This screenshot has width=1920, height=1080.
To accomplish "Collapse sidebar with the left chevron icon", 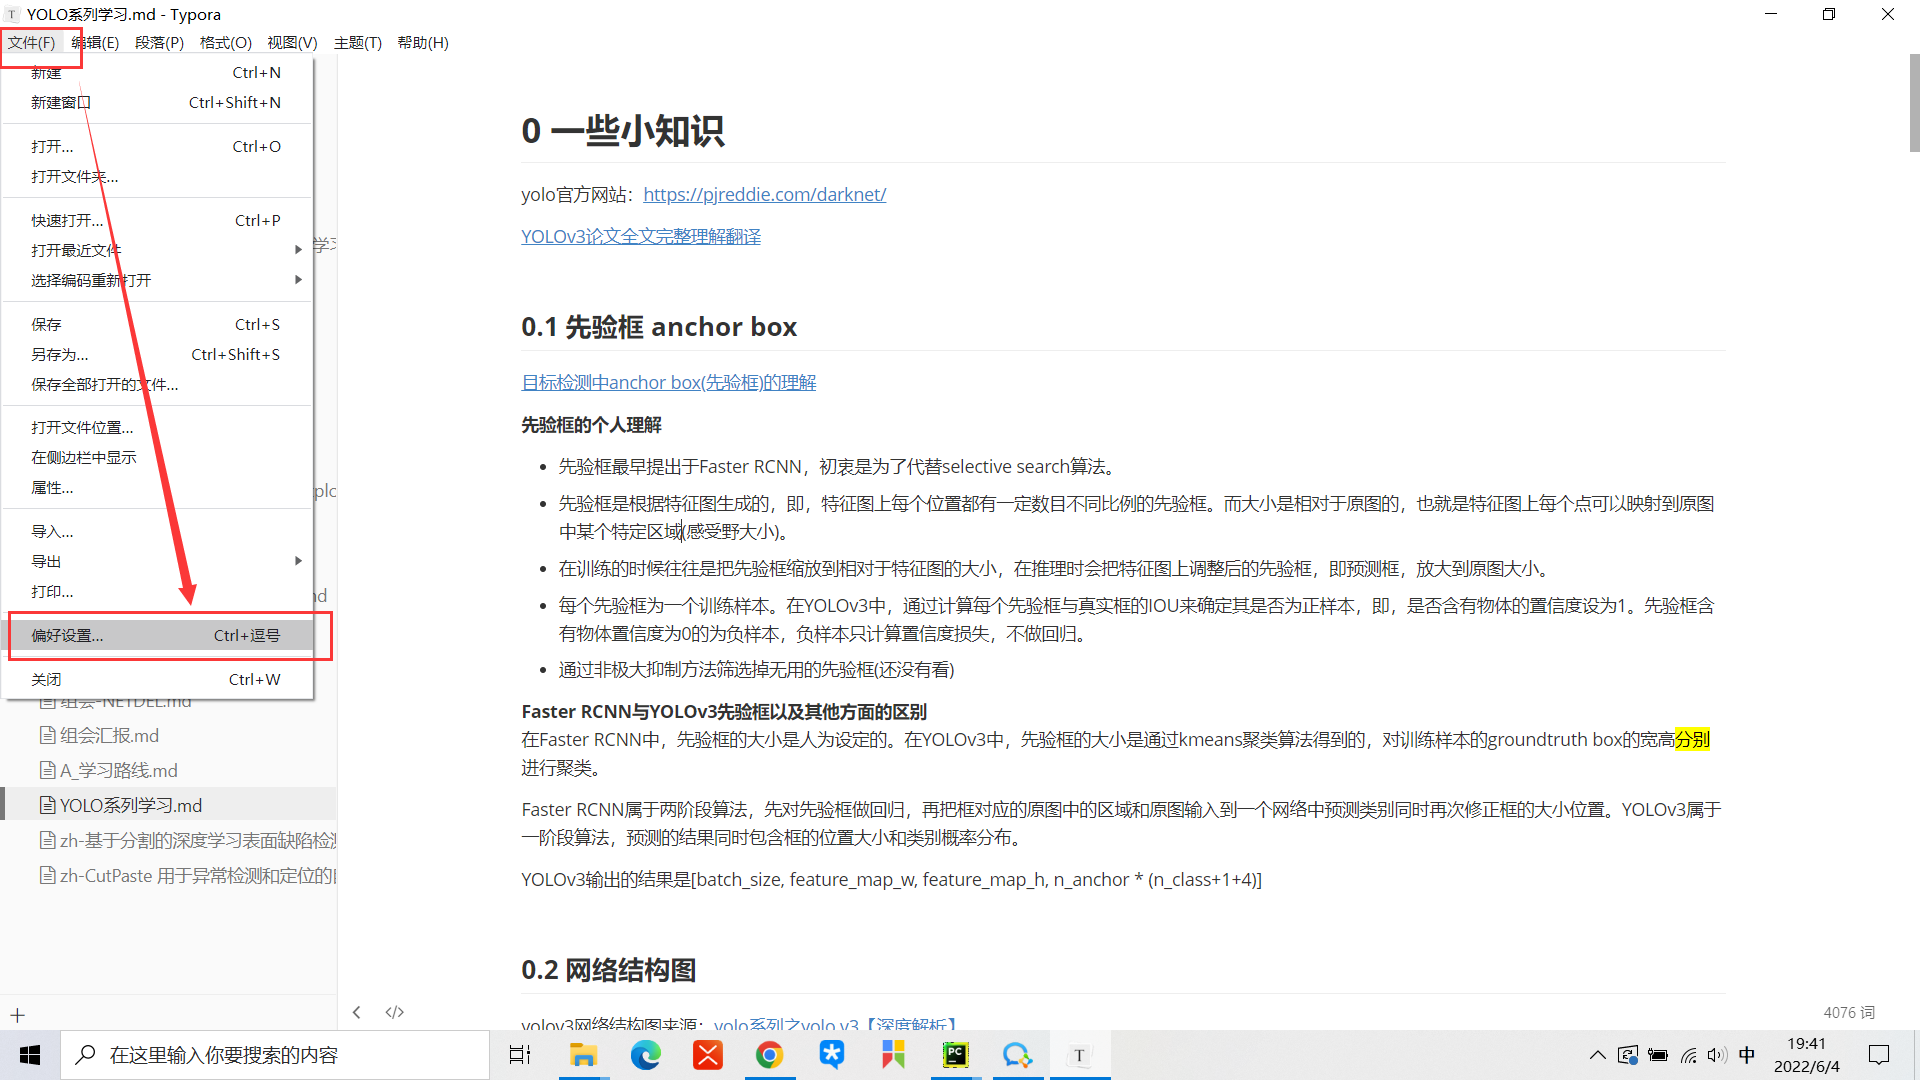I will tap(357, 1012).
